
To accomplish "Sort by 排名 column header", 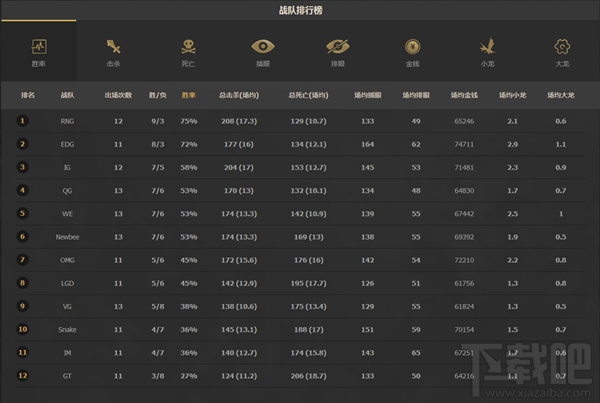I will [28, 95].
